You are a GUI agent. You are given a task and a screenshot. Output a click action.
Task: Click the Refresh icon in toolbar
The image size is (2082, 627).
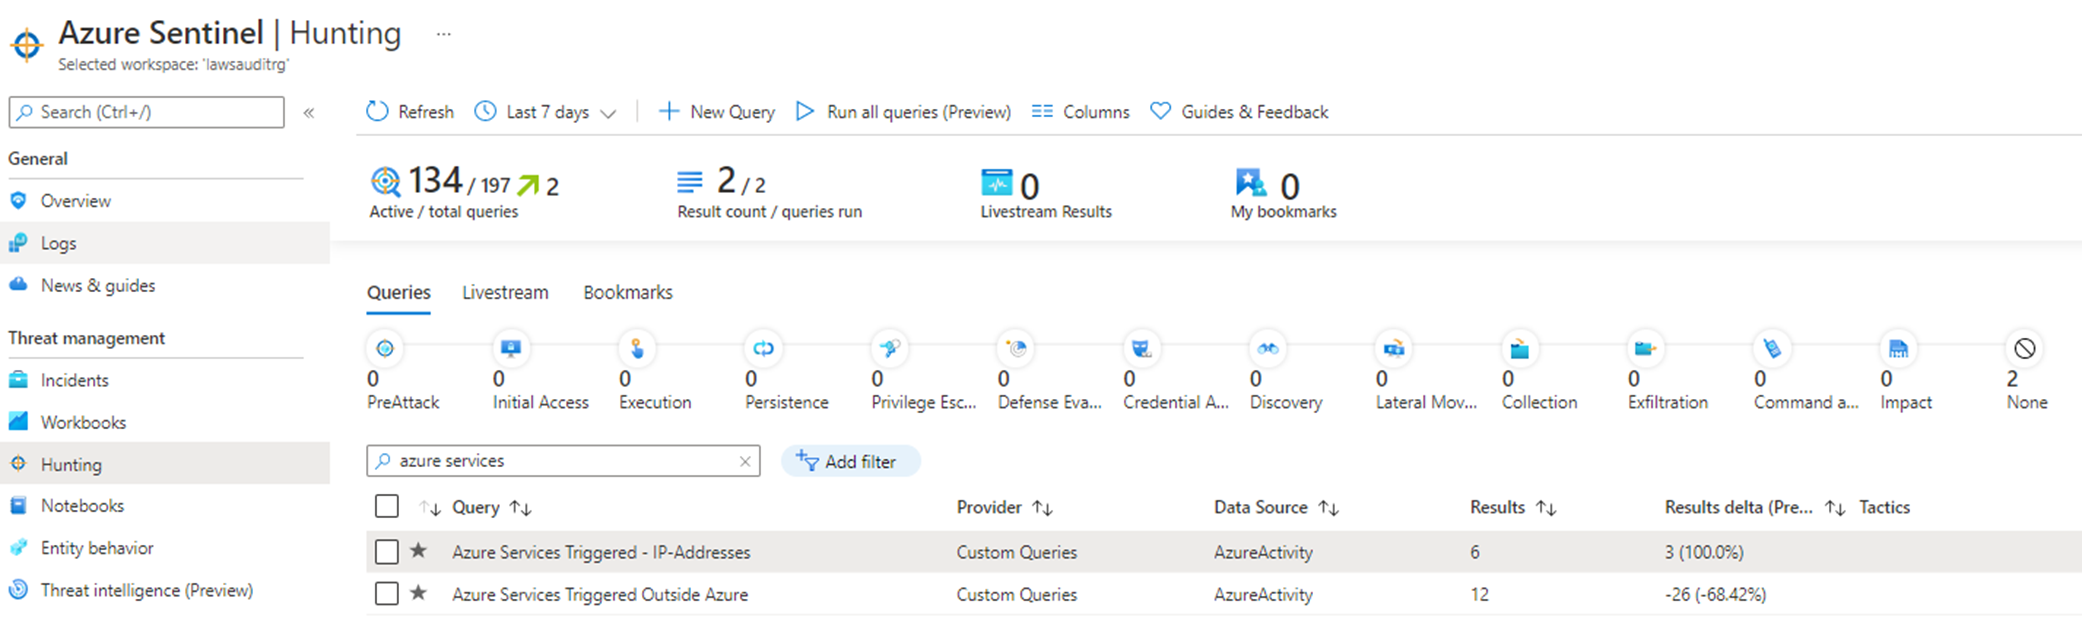(377, 111)
